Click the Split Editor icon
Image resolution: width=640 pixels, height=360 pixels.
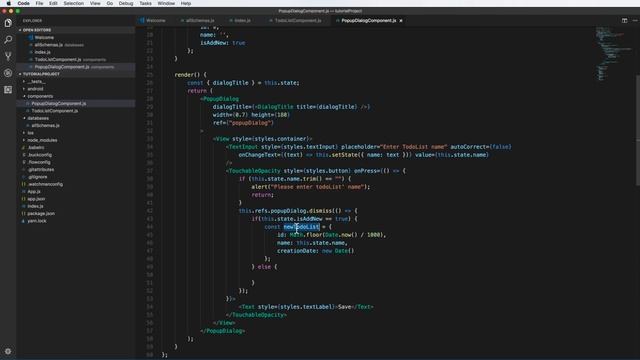(624, 20)
